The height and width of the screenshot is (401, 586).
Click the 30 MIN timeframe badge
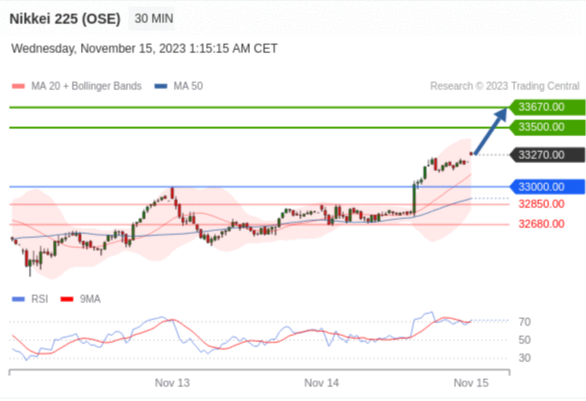[x=153, y=18]
